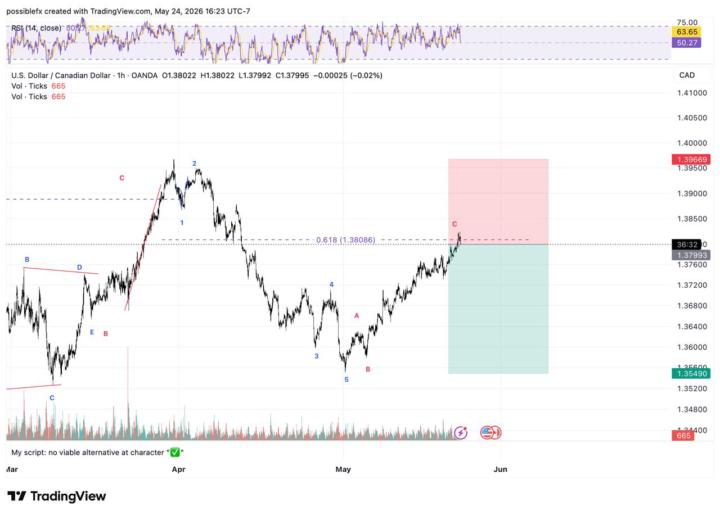The width and height of the screenshot is (720, 515).
Task: Click the blue wave label 2
Action: 194,163
